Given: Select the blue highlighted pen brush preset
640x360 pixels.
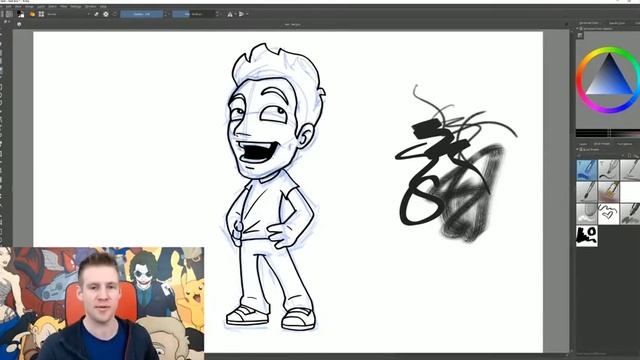Looking at the screenshot, I should [x=587, y=170].
